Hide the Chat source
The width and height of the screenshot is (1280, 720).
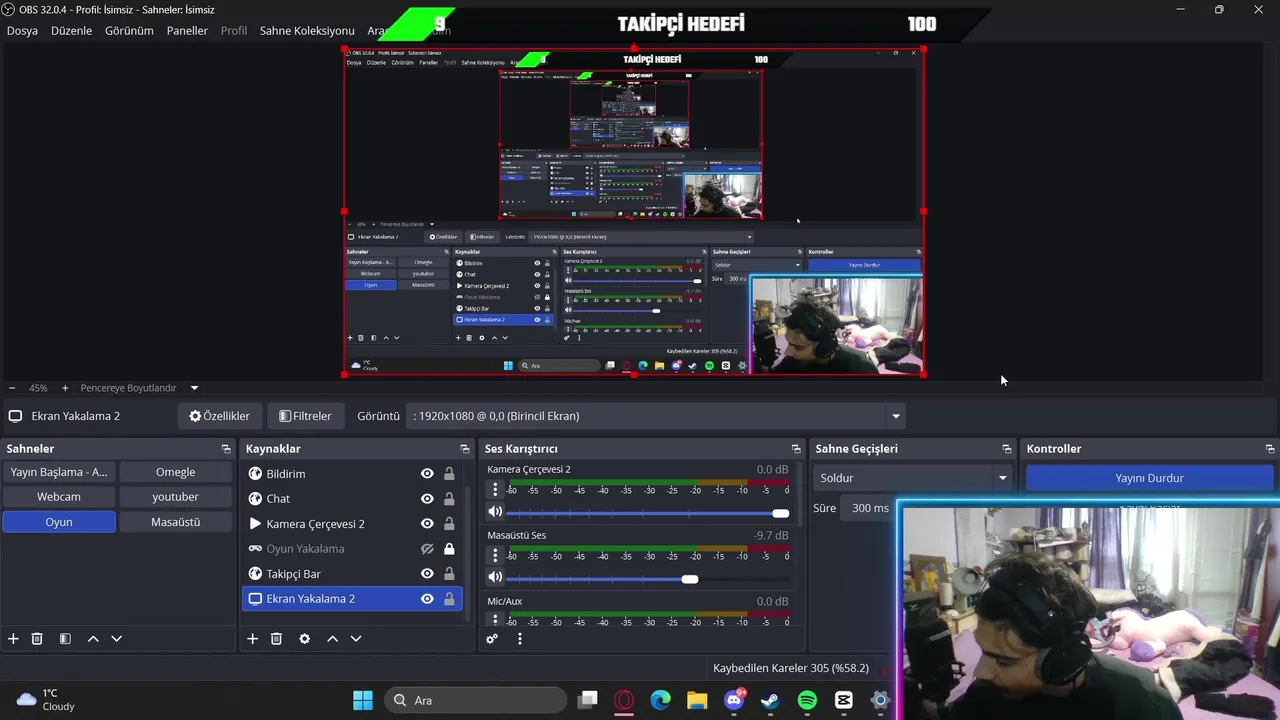click(427, 499)
